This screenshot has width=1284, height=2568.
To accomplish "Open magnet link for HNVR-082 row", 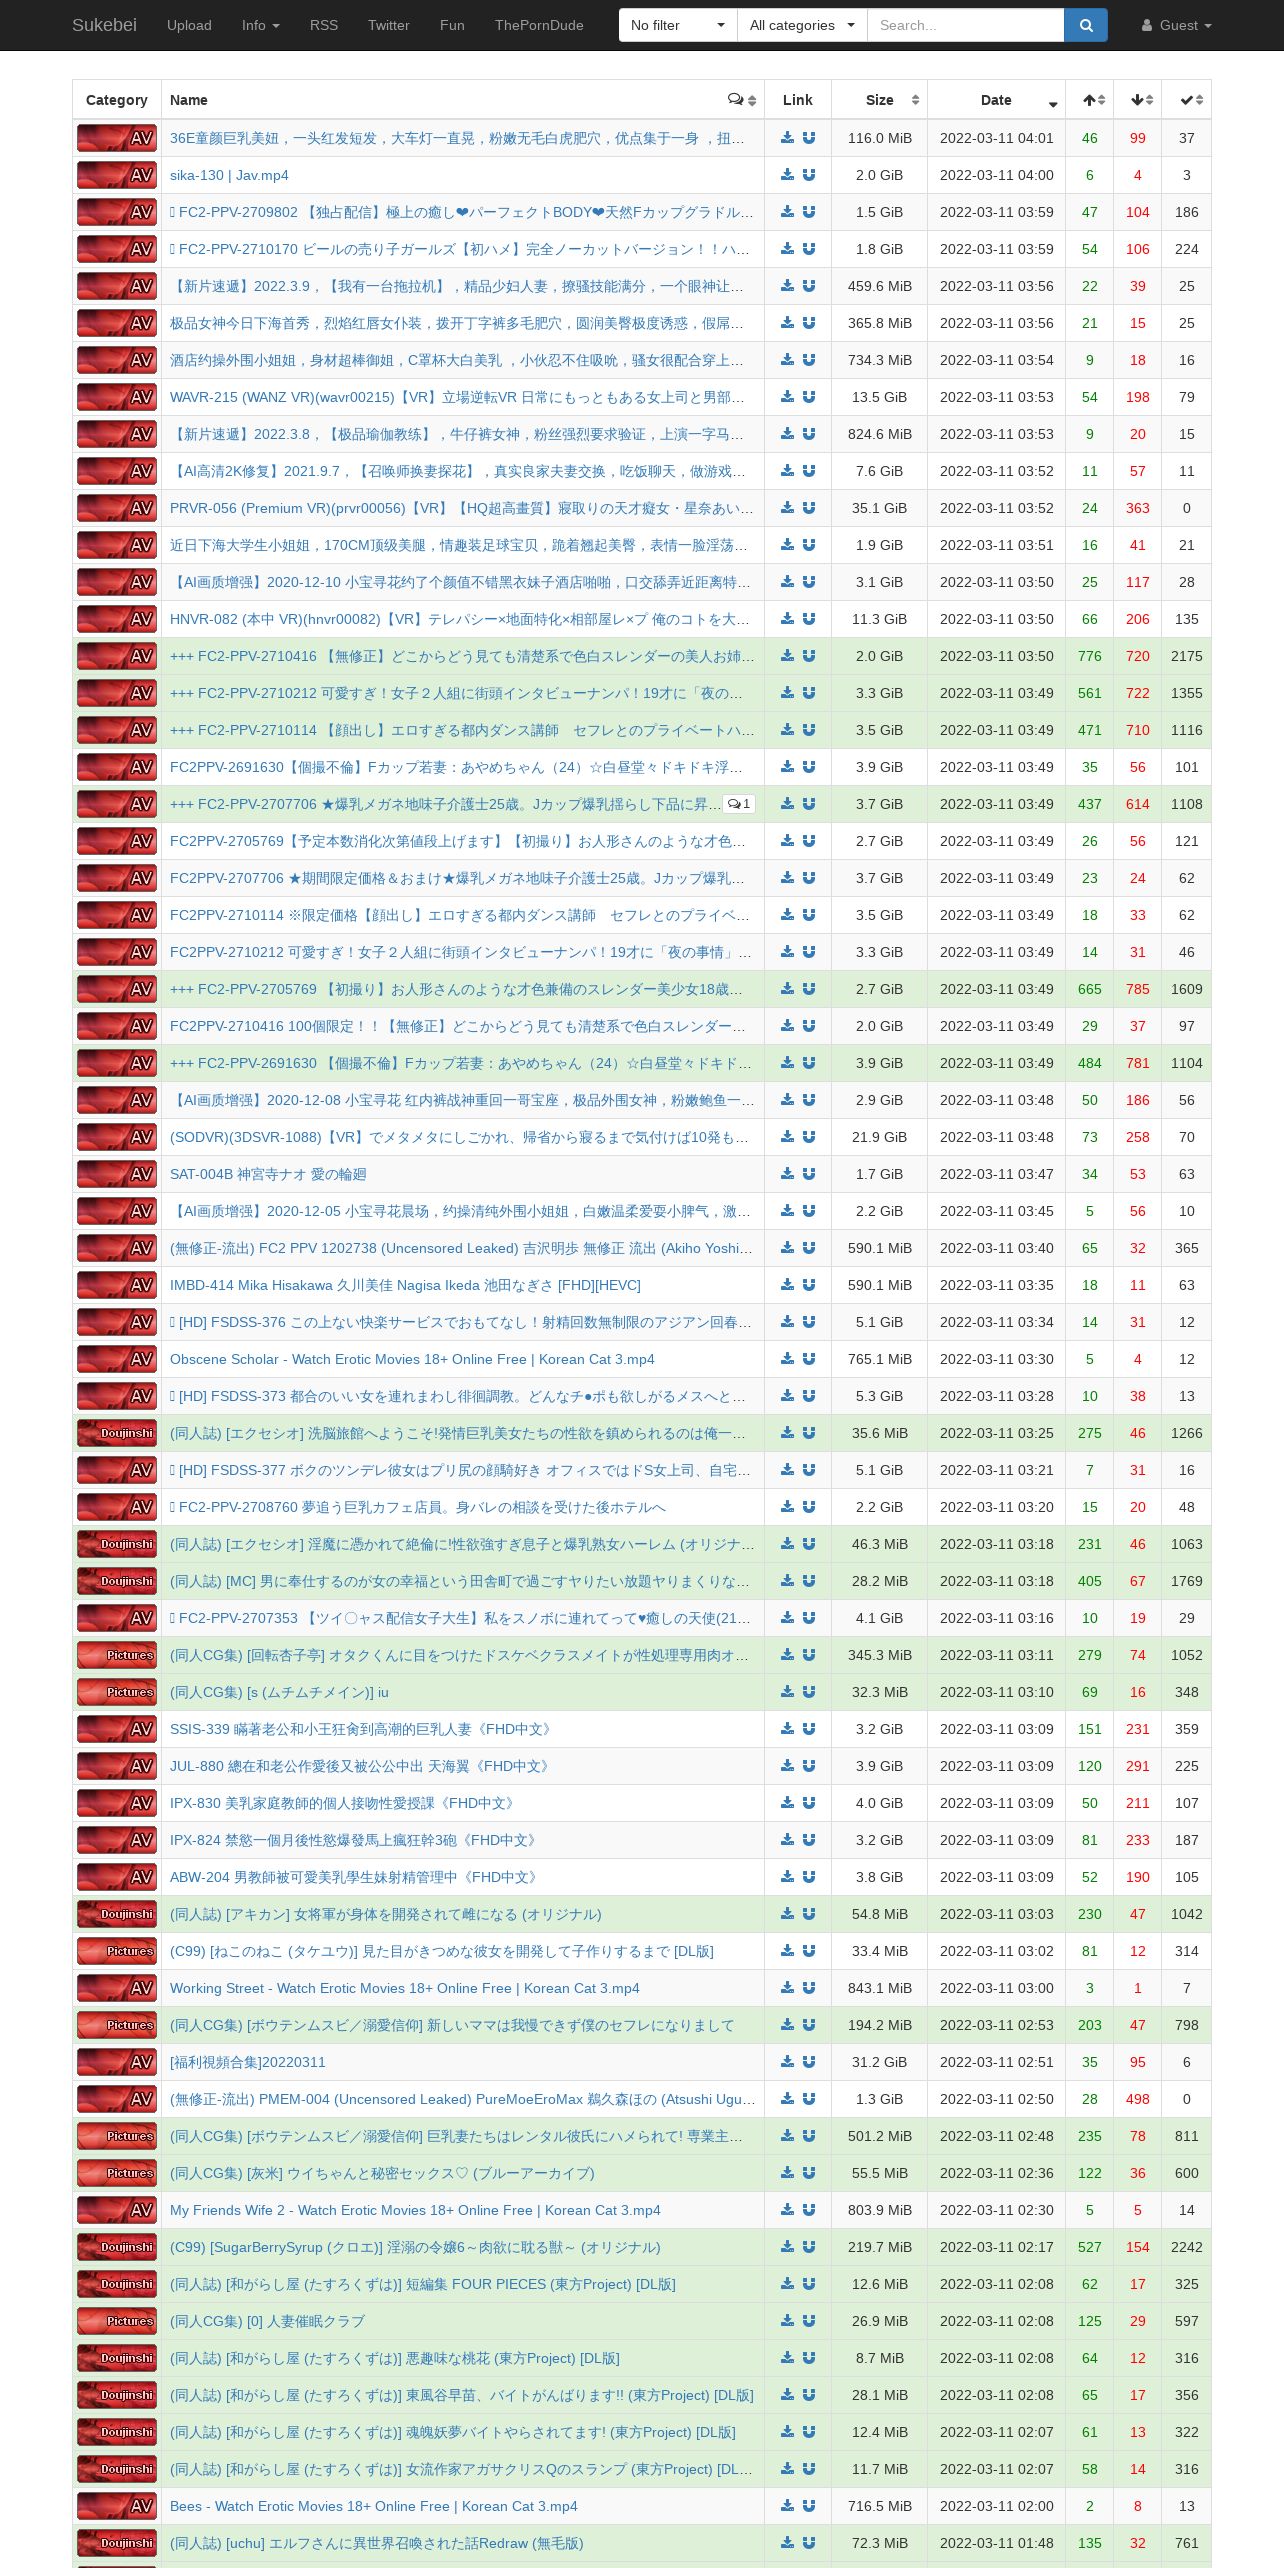I will (808, 619).
